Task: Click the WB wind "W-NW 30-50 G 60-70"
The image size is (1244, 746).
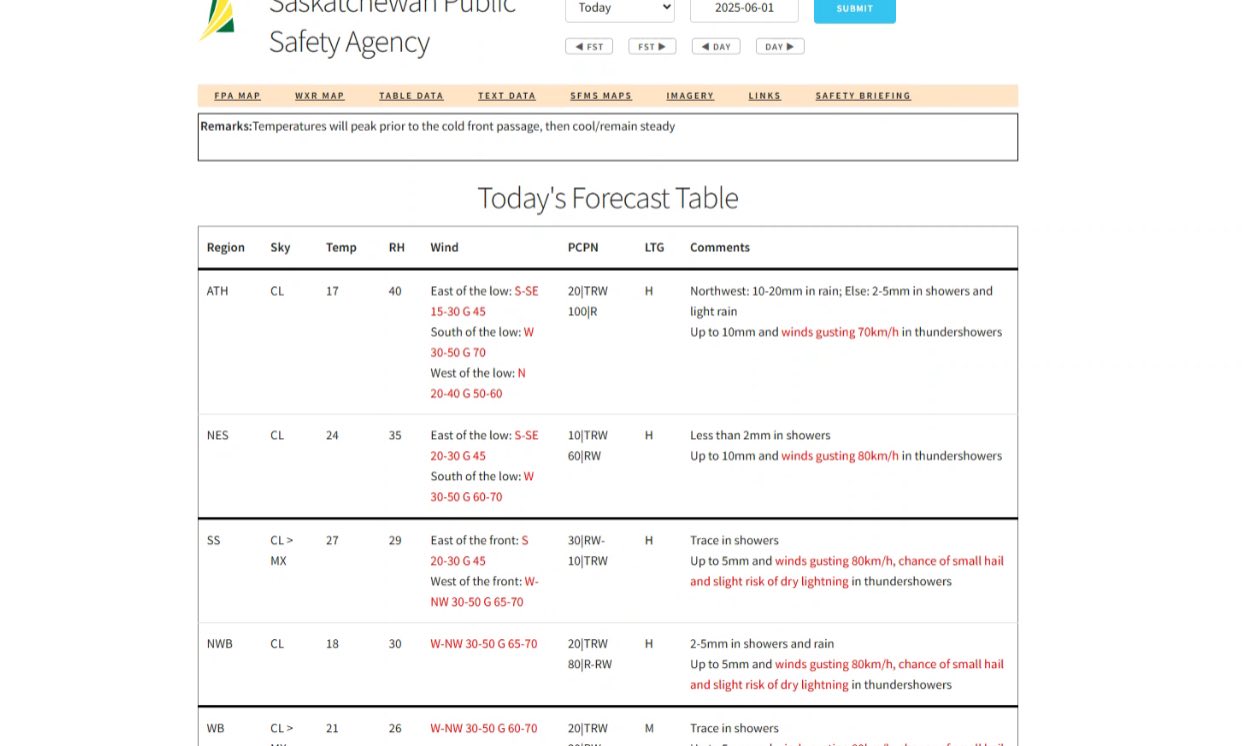Action: [x=484, y=729]
